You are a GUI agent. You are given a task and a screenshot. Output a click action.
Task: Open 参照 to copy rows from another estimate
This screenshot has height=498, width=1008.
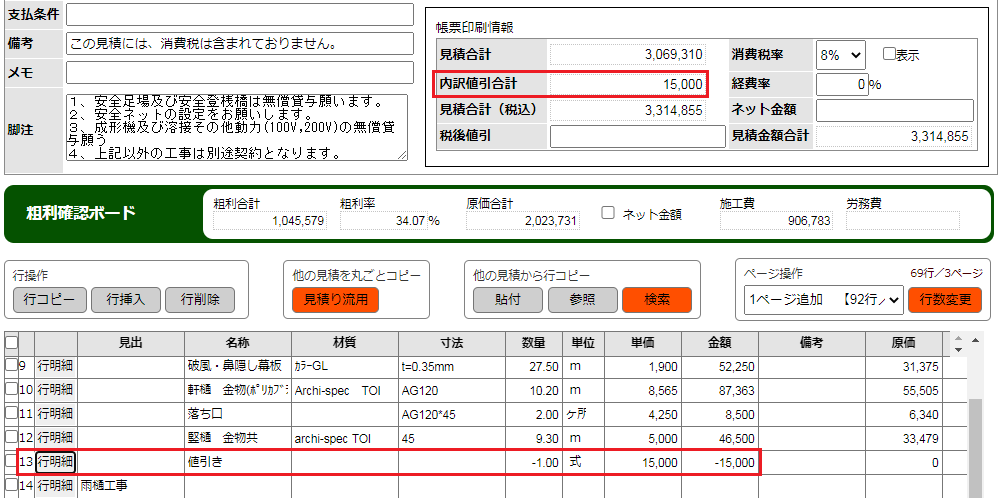(x=582, y=299)
